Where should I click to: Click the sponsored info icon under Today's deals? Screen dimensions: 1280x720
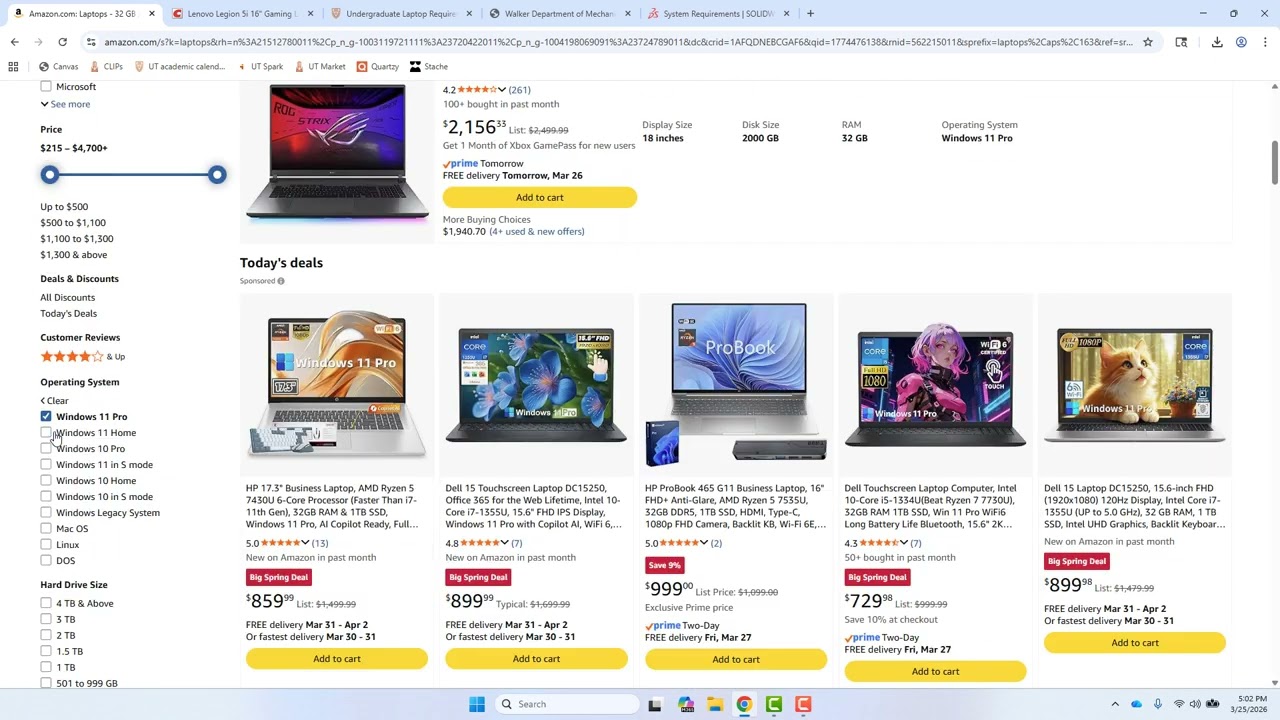[281, 281]
